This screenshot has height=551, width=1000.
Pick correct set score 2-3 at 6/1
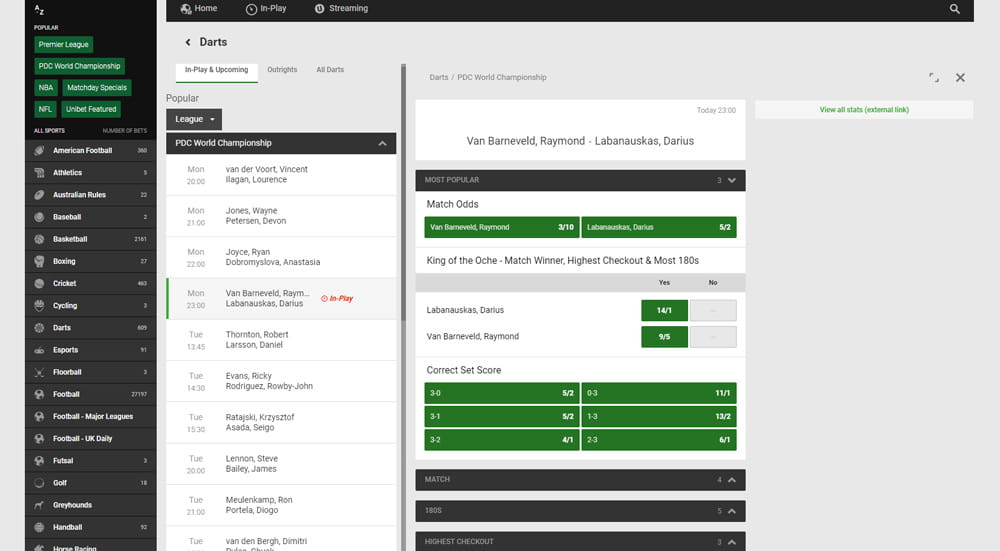pos(659,440)
